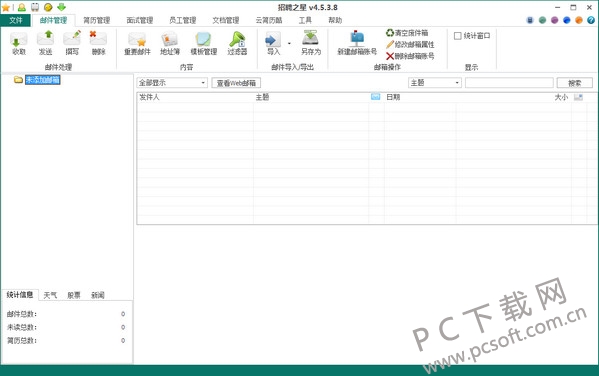
Task: Open the 主题 search field dropdown
Action: 435,83
